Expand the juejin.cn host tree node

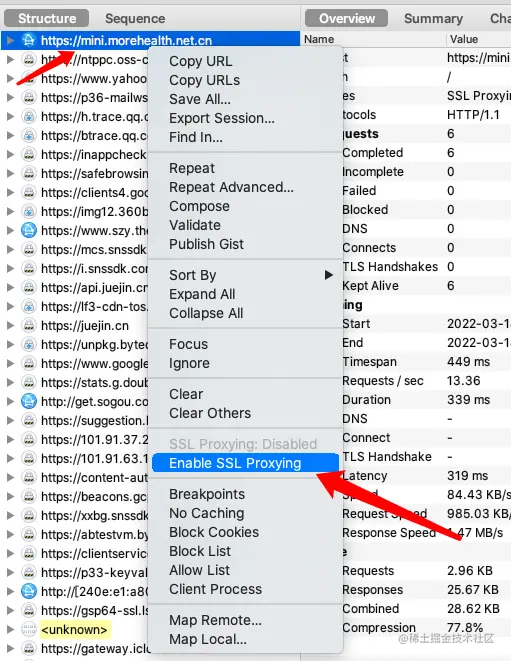[11, 325]
